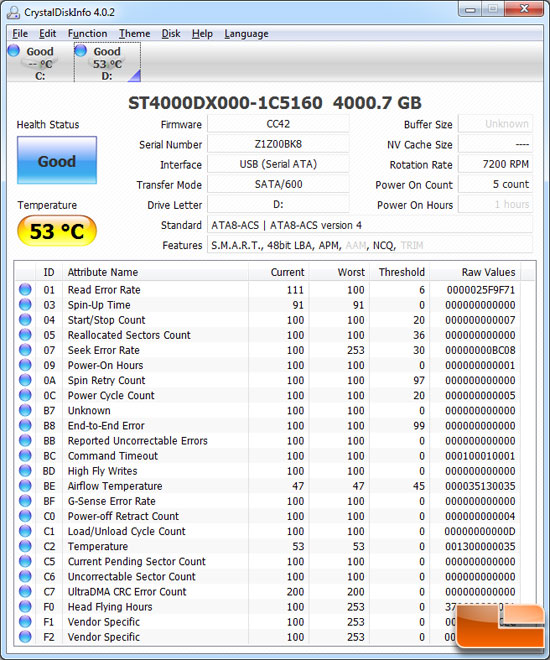The height and width of the screenshot is (660, 550).
Task: Click the status orb for Spin Retry Count
Action: click(x=25, y=381)
